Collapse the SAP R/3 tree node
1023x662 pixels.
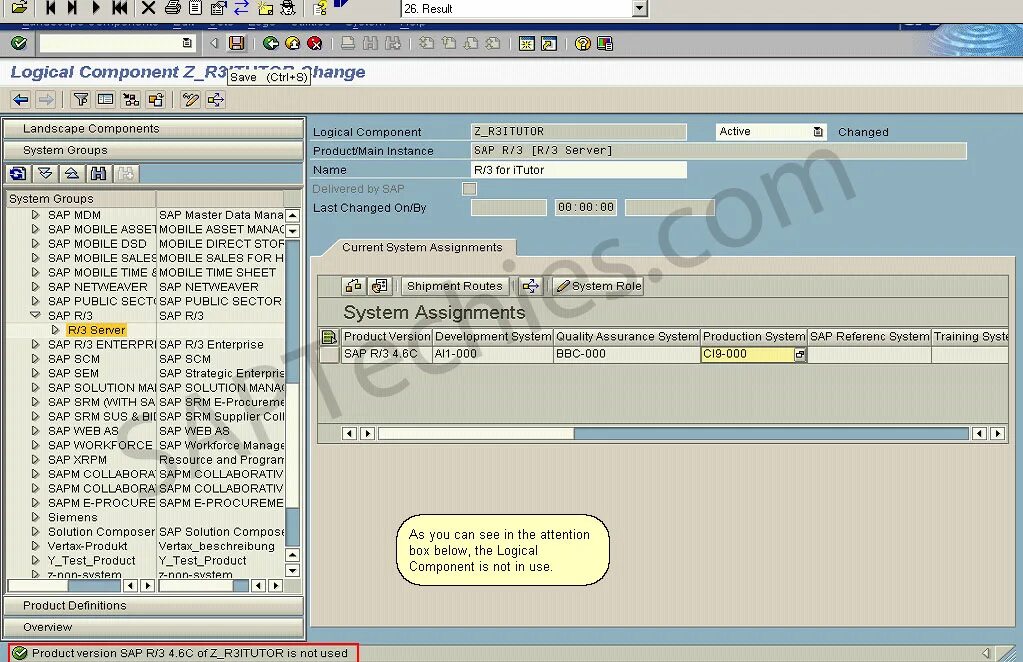pyautogui.click(x=35, y=315)
